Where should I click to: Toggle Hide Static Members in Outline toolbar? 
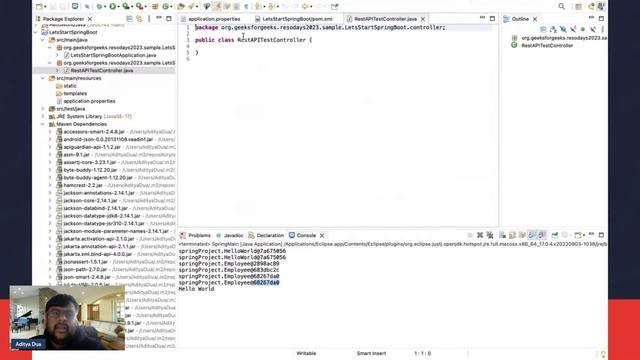click(x=573, y=29)
